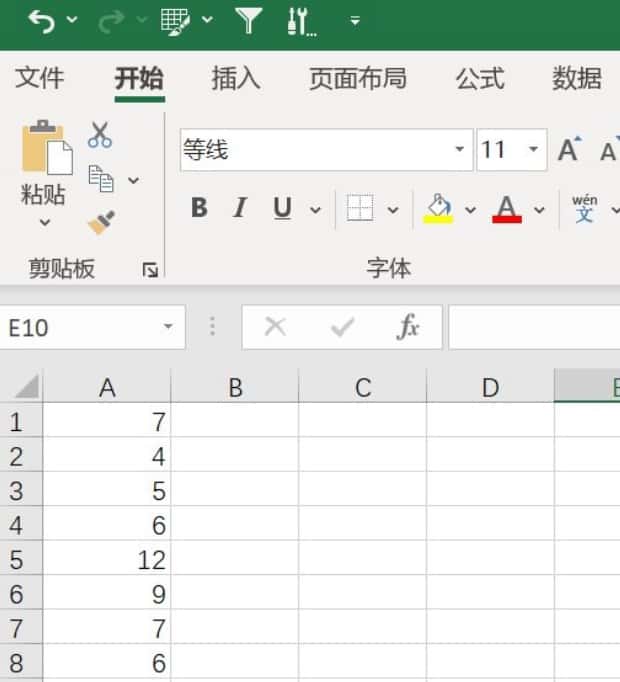The image size is (620, 682).
Task: Switch to the 插入 tab
Action: coord(236,78)
